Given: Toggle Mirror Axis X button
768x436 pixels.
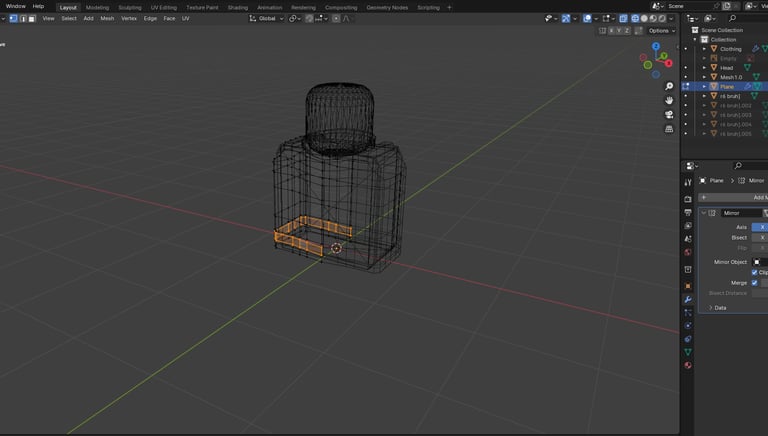Looking at the screenshot, I should 760,227.
